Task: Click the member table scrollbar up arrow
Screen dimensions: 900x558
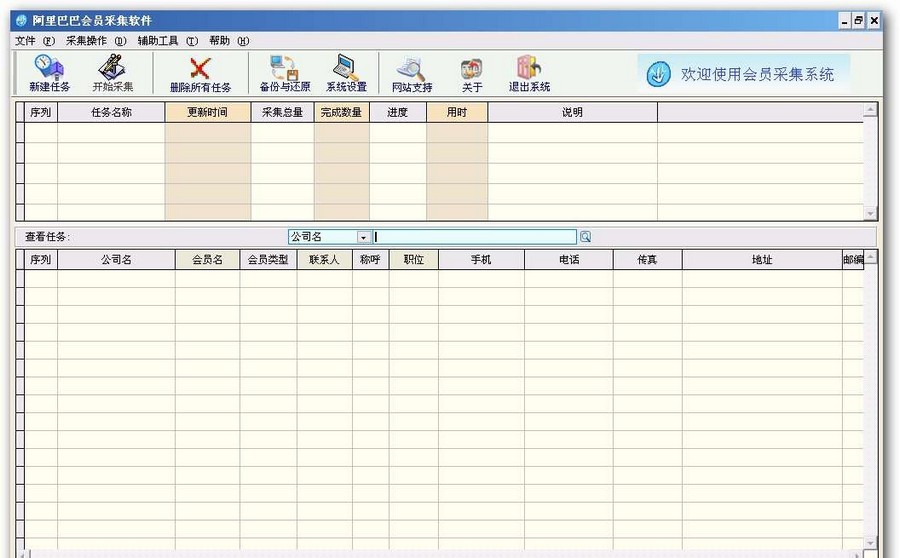Action: tap(870, 257)
